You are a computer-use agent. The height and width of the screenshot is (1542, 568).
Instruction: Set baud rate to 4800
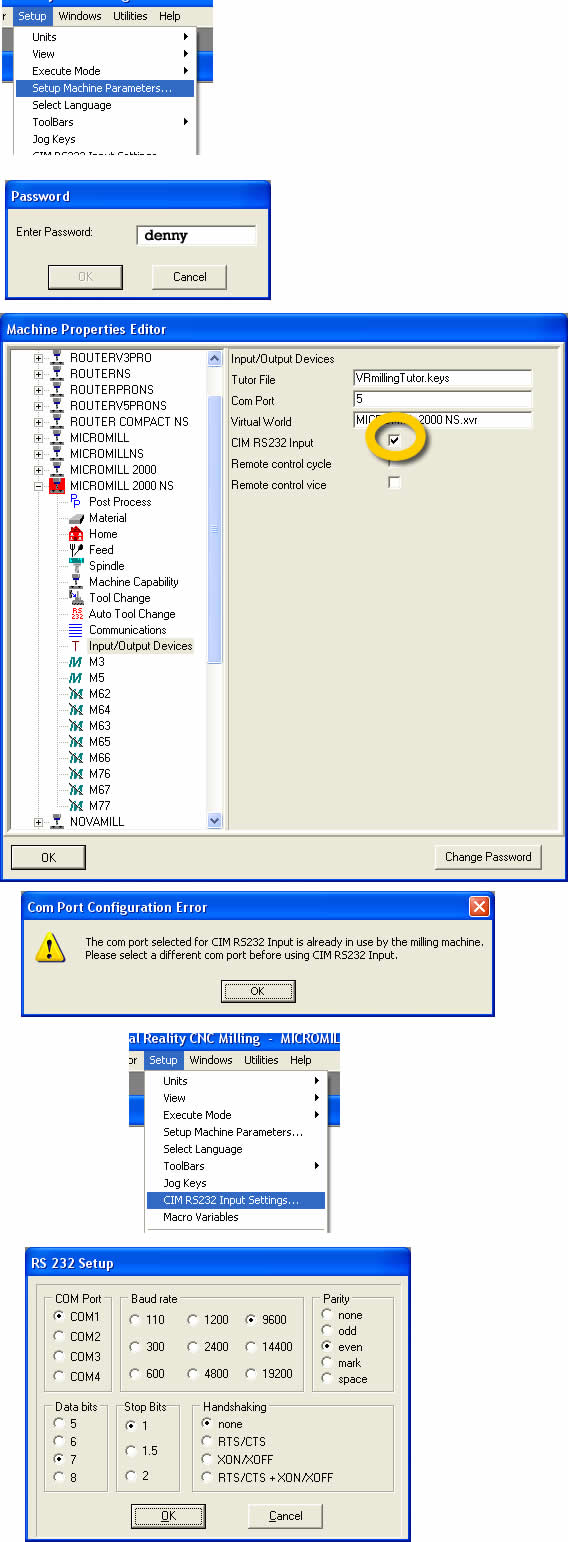(193, 1374)
